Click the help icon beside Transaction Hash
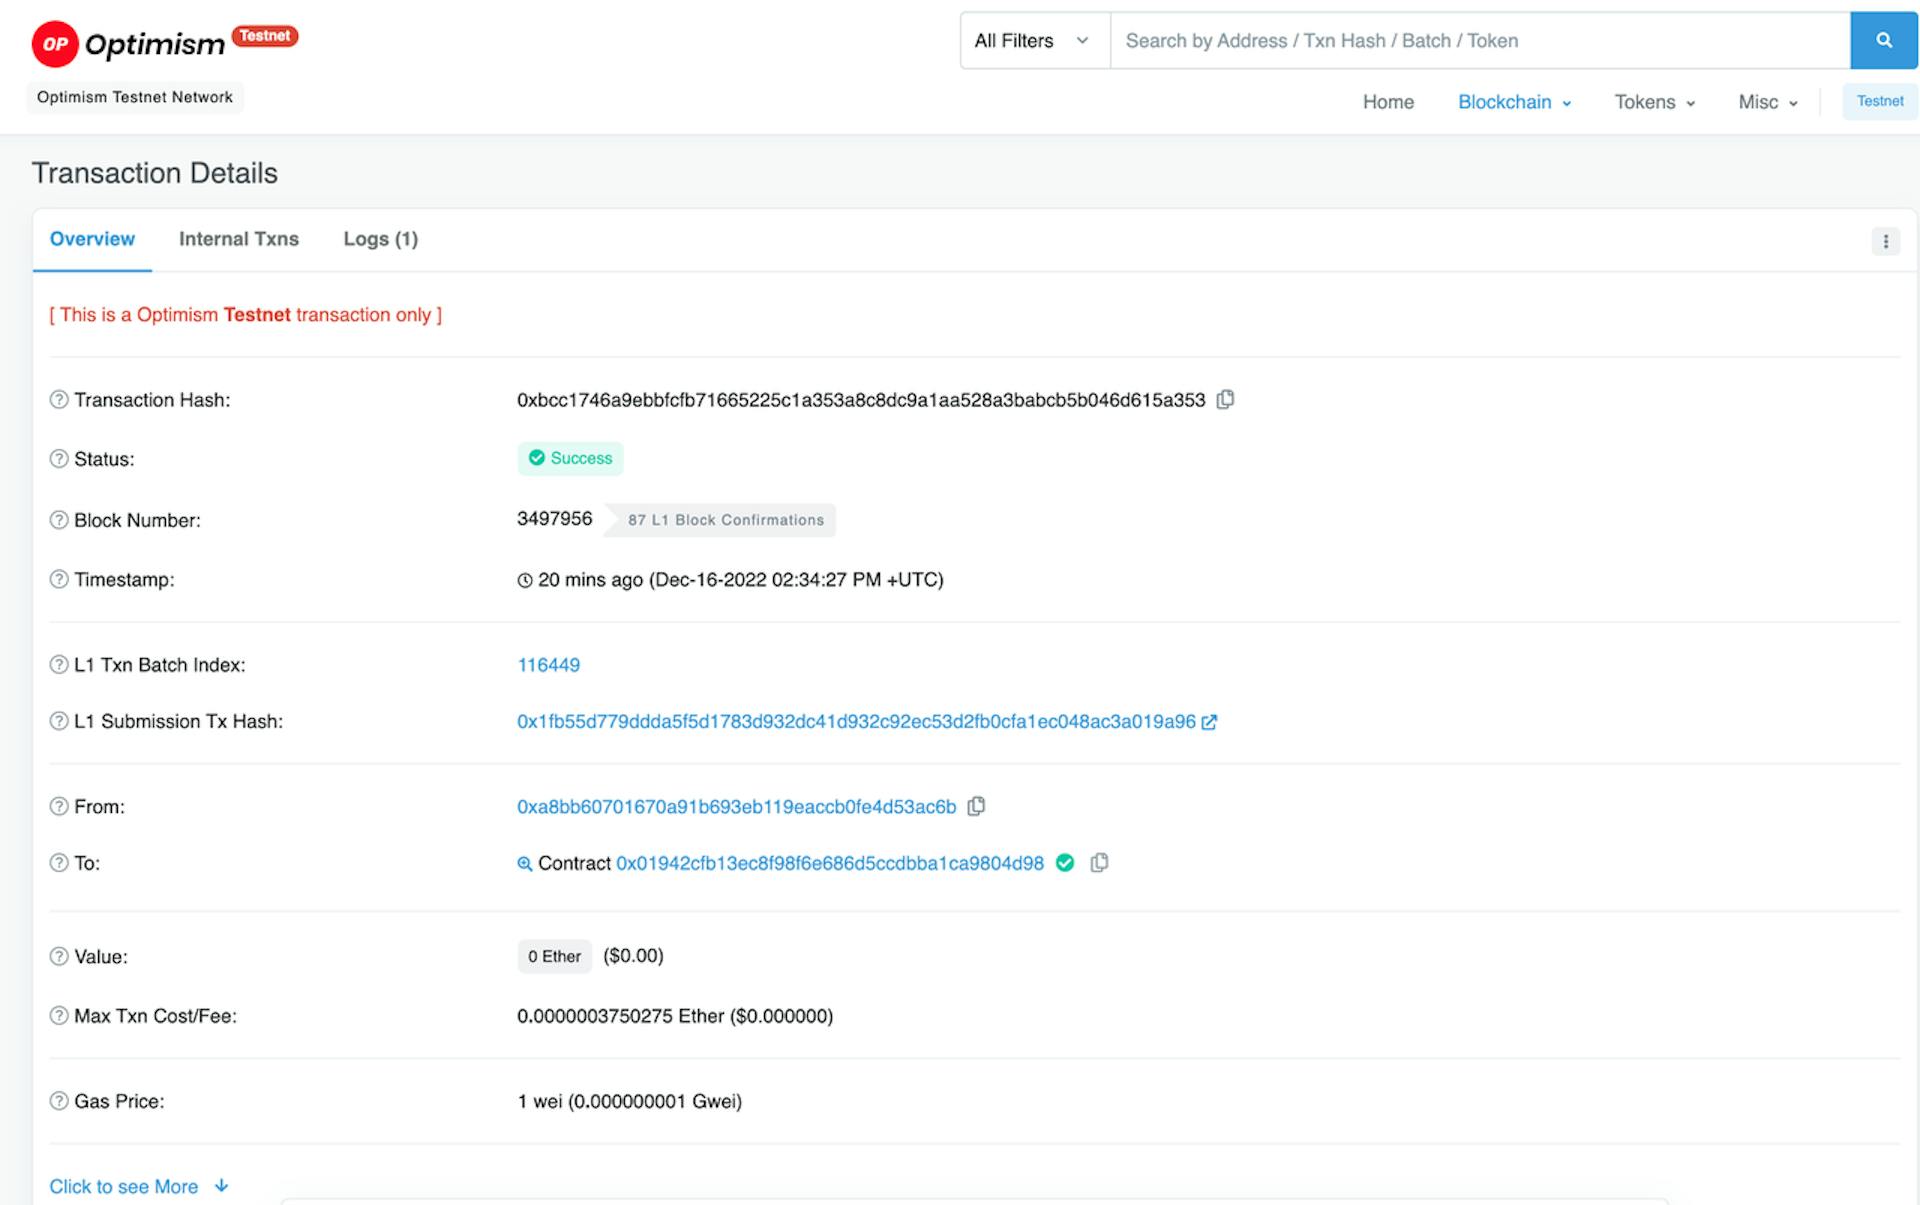Screen dimensions: 1920x1205 (59, 400)
